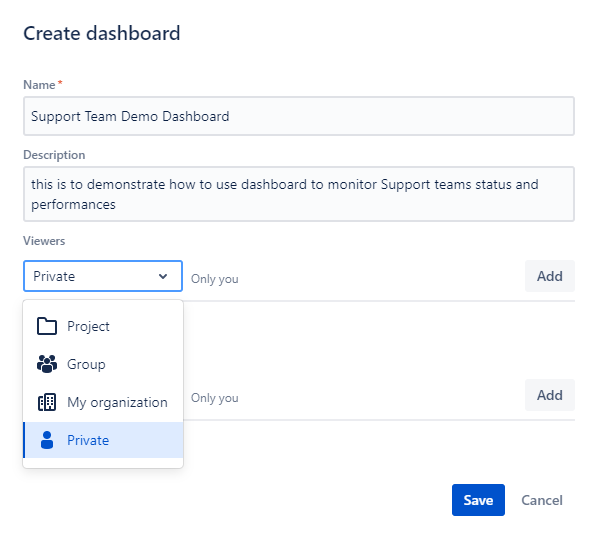The height and width of the screenshot is (537, 597).
Task: Click the lower Add button for editors
Action: 550,395
